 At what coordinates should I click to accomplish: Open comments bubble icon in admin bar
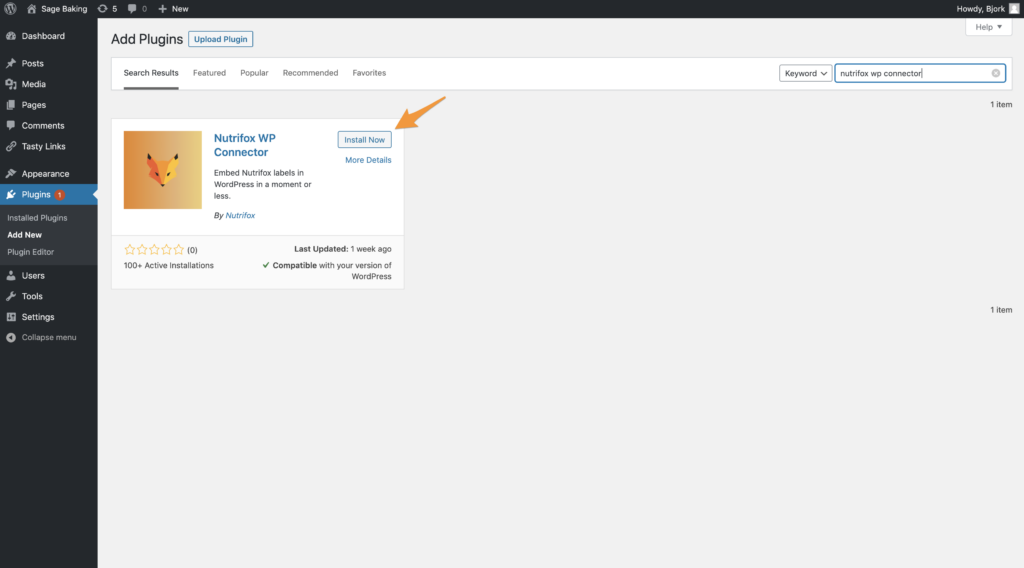pyautogui.click(x=133, y=8)
